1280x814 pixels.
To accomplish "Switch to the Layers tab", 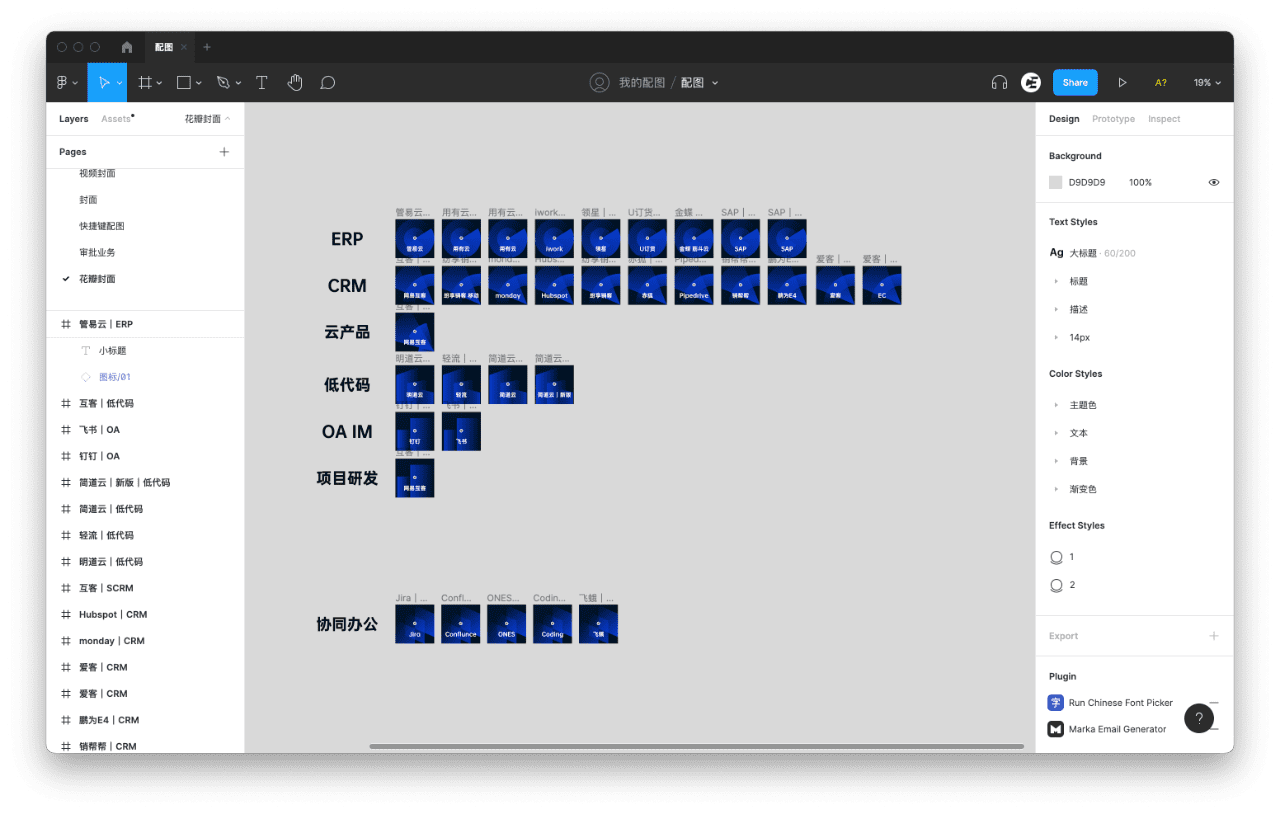I will pos(74,119).
